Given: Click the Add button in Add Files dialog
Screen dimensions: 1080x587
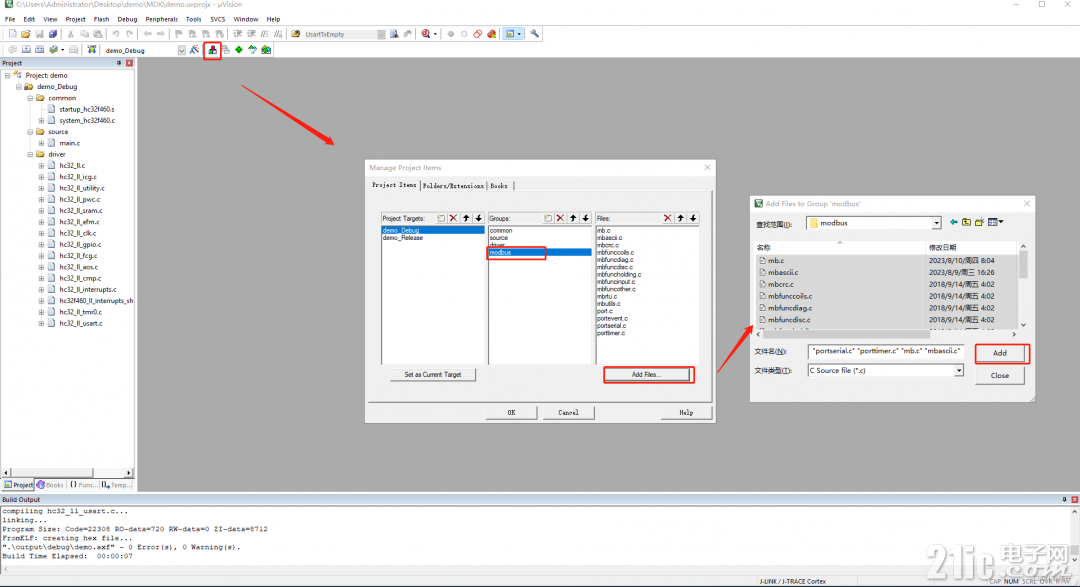Looking at the screenshot, I should pyautogui.click(x=999, y=353).
